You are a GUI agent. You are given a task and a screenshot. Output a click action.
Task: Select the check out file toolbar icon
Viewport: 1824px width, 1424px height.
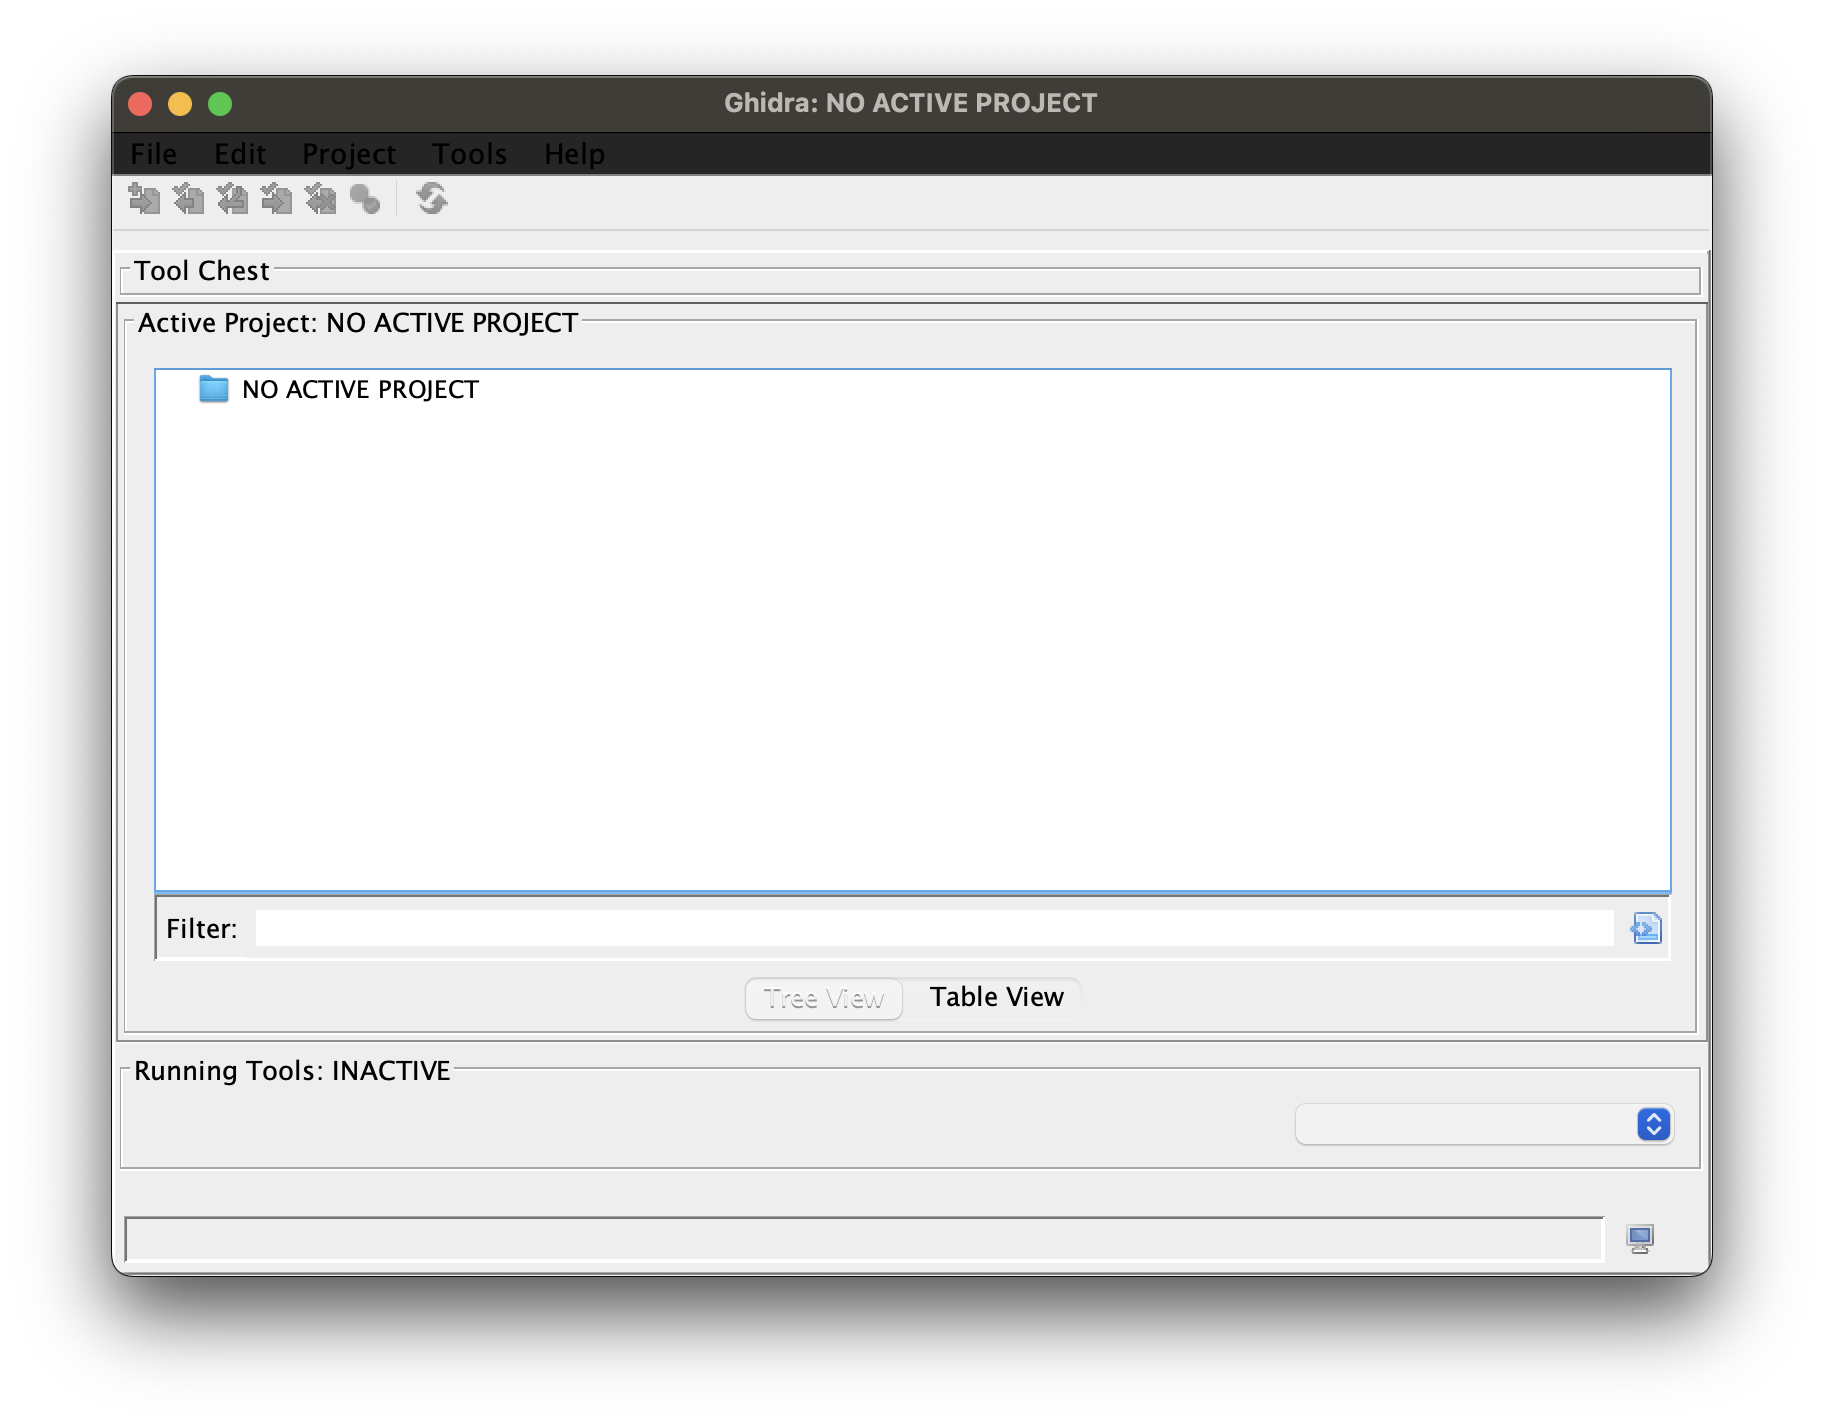coord(190,200)
